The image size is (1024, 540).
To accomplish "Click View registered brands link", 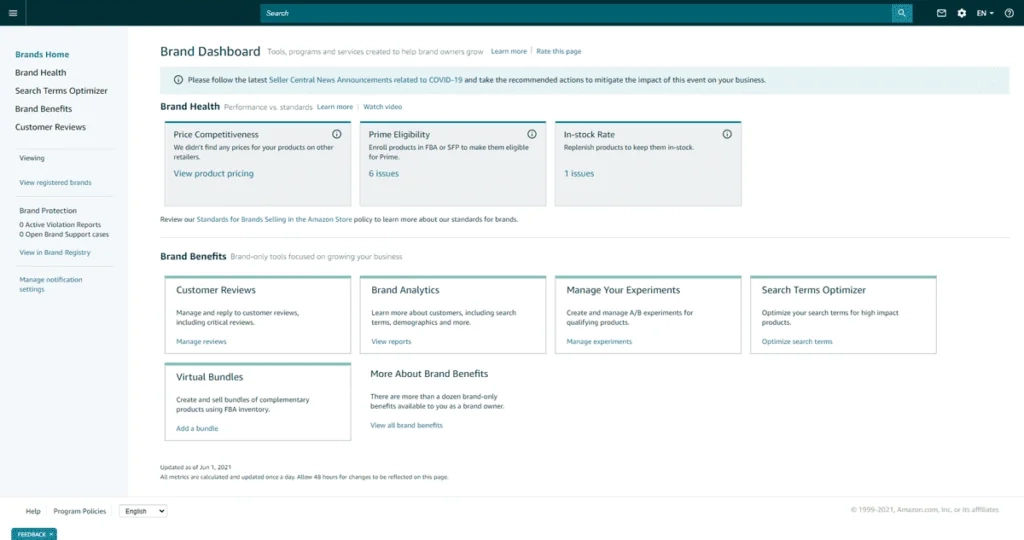I will point(56,183).
